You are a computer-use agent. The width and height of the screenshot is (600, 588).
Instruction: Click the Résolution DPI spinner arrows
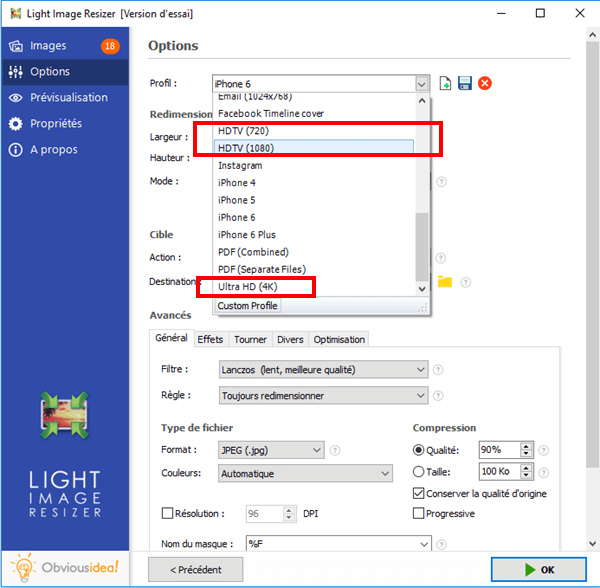click(x=289, y=514)
